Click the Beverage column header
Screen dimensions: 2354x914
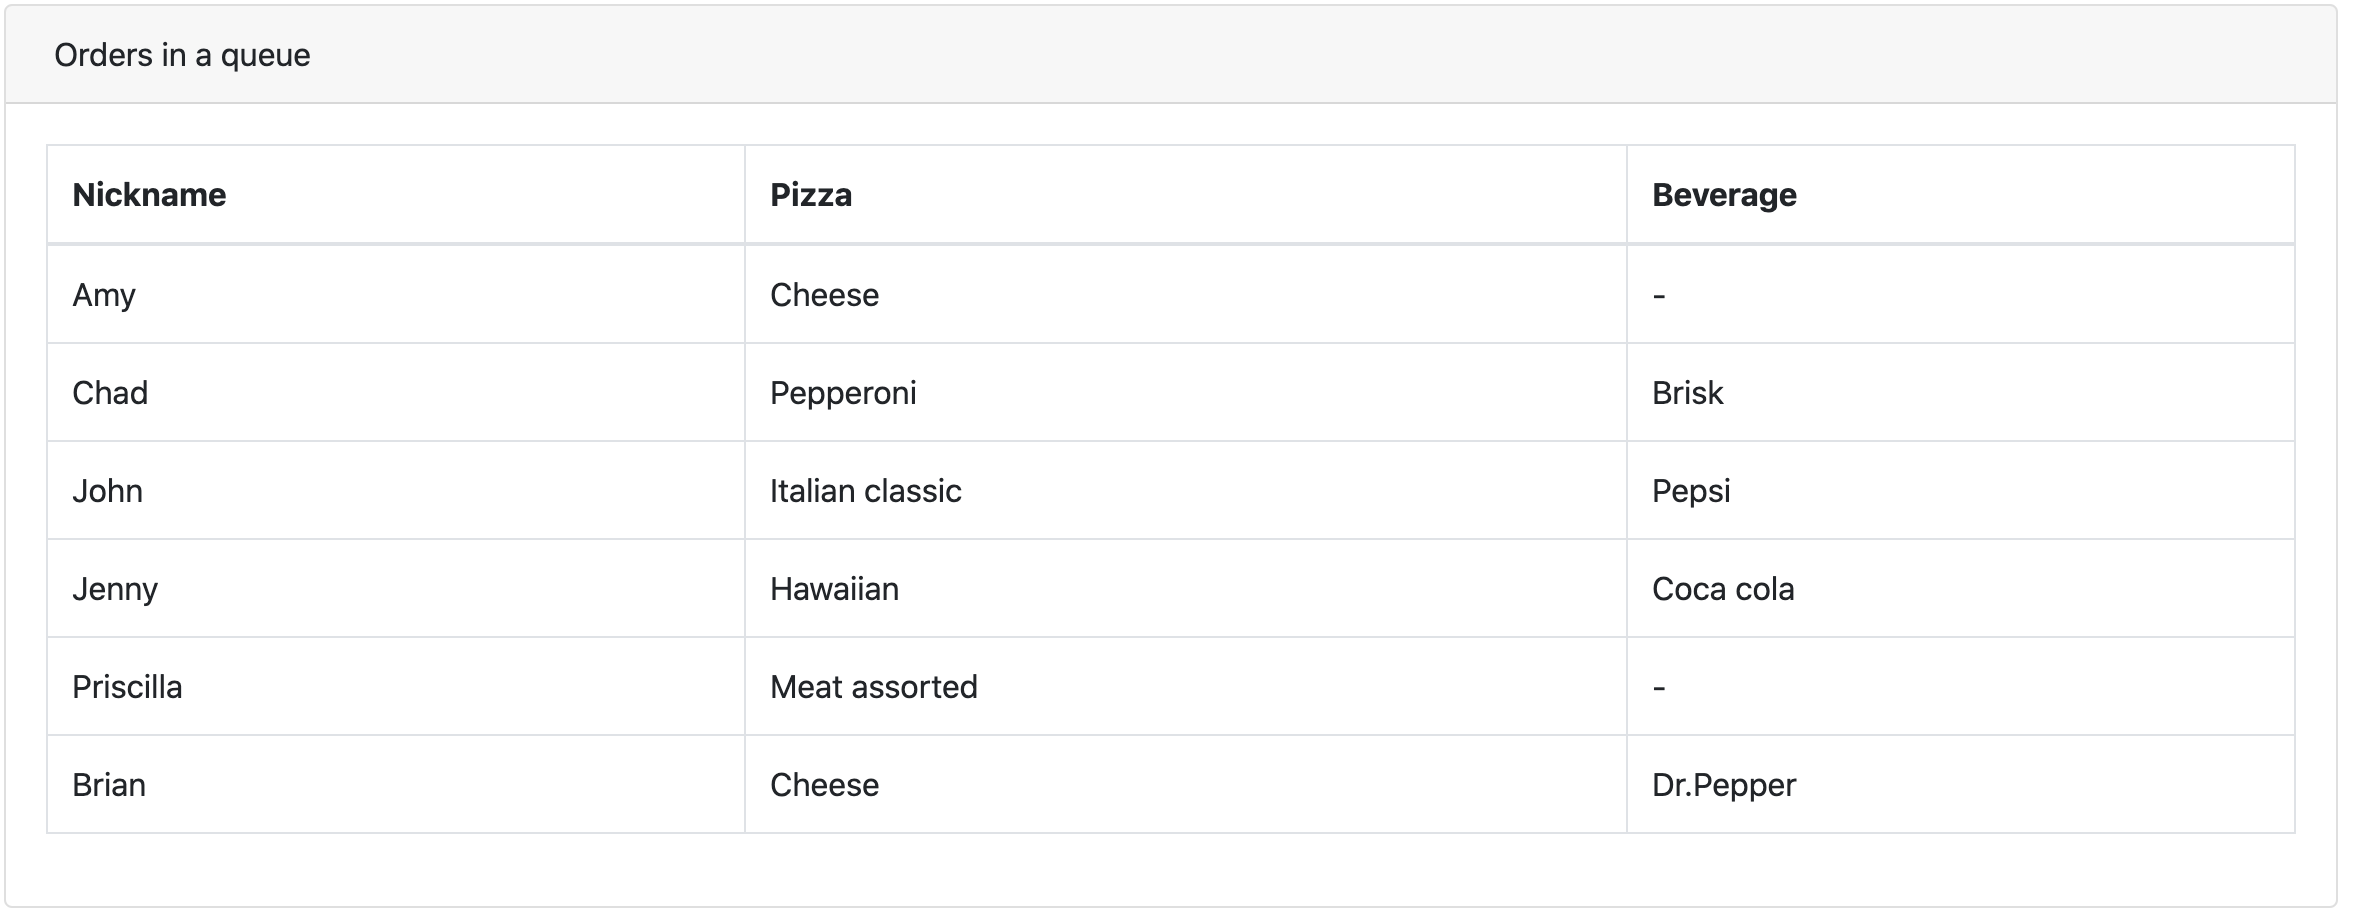(x=1723, y=195)
